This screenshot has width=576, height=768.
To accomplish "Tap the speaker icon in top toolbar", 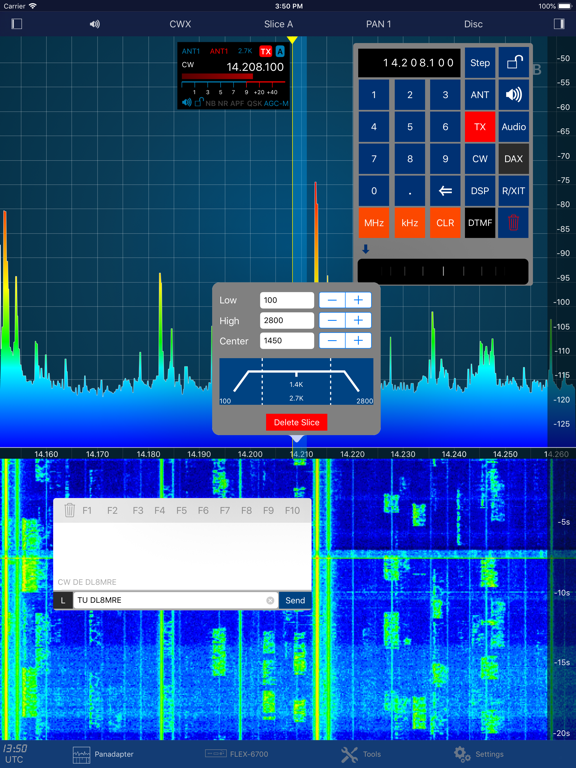I will 95,24.
